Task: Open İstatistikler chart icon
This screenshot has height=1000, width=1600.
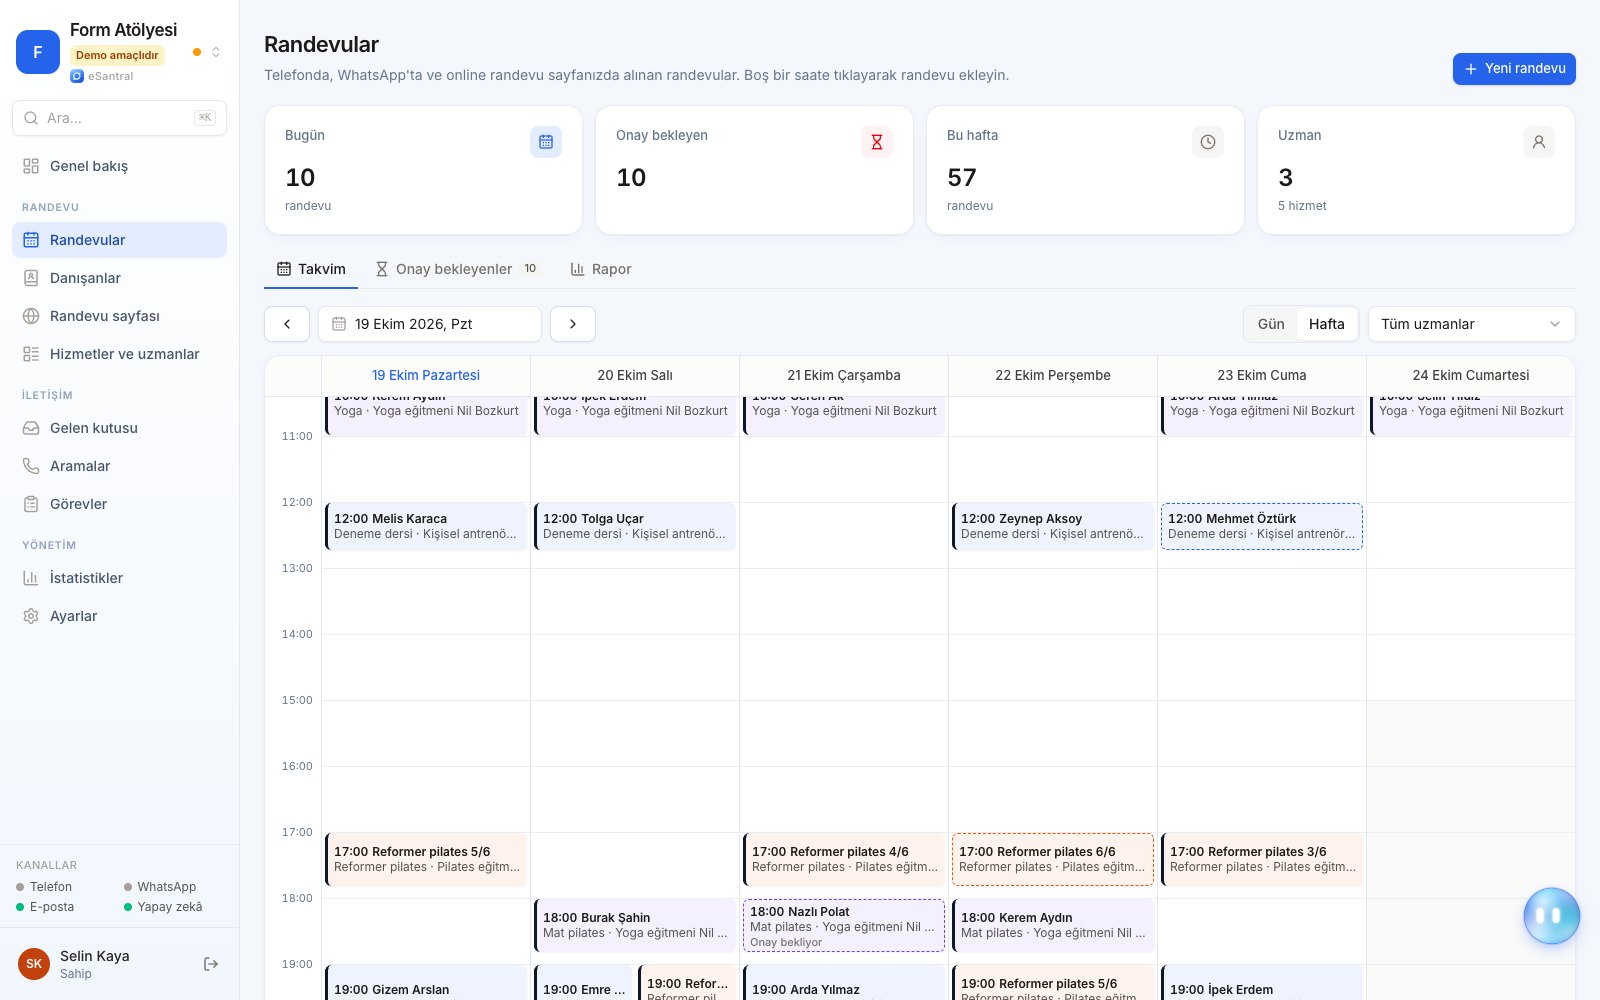Action: (x=31, y=578)
